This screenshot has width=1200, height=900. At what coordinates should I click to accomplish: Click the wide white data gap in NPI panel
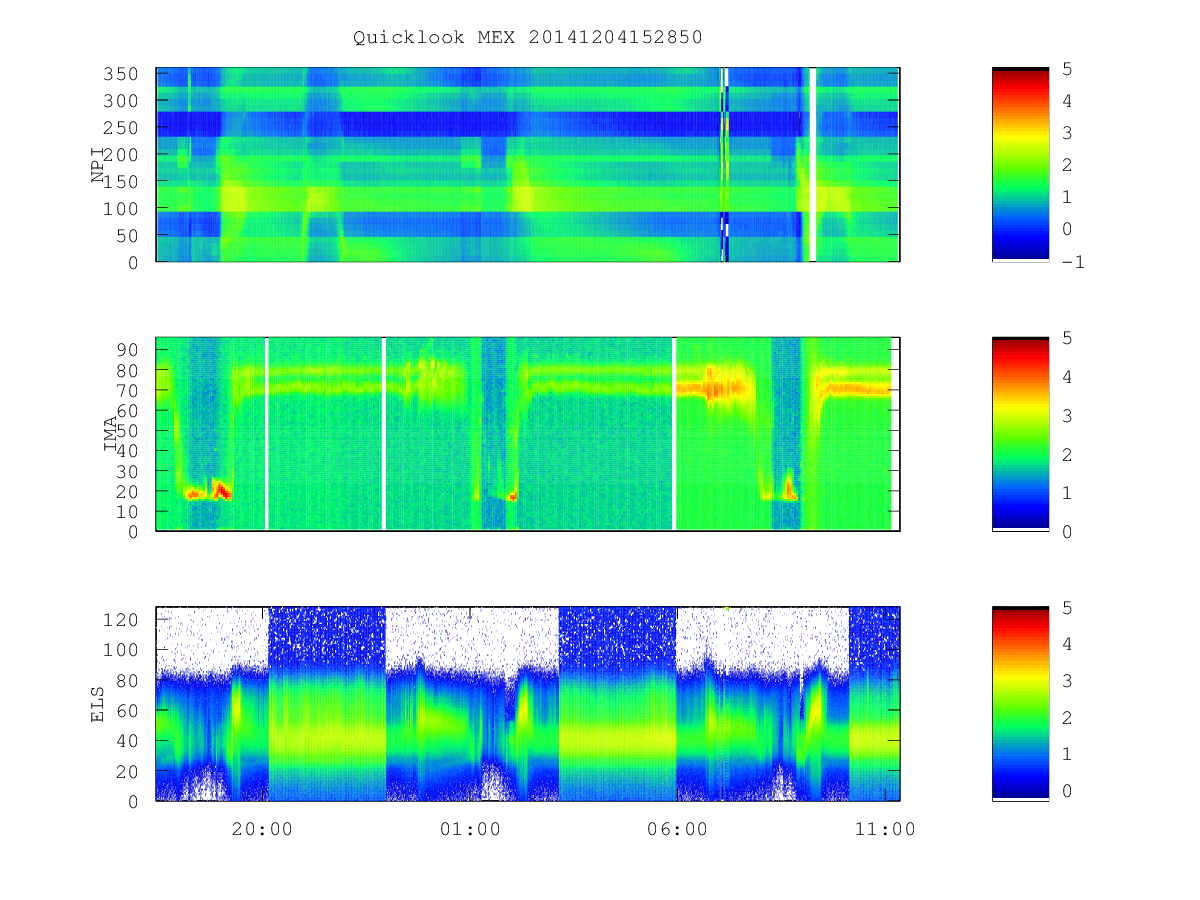(x=813, y=165)
